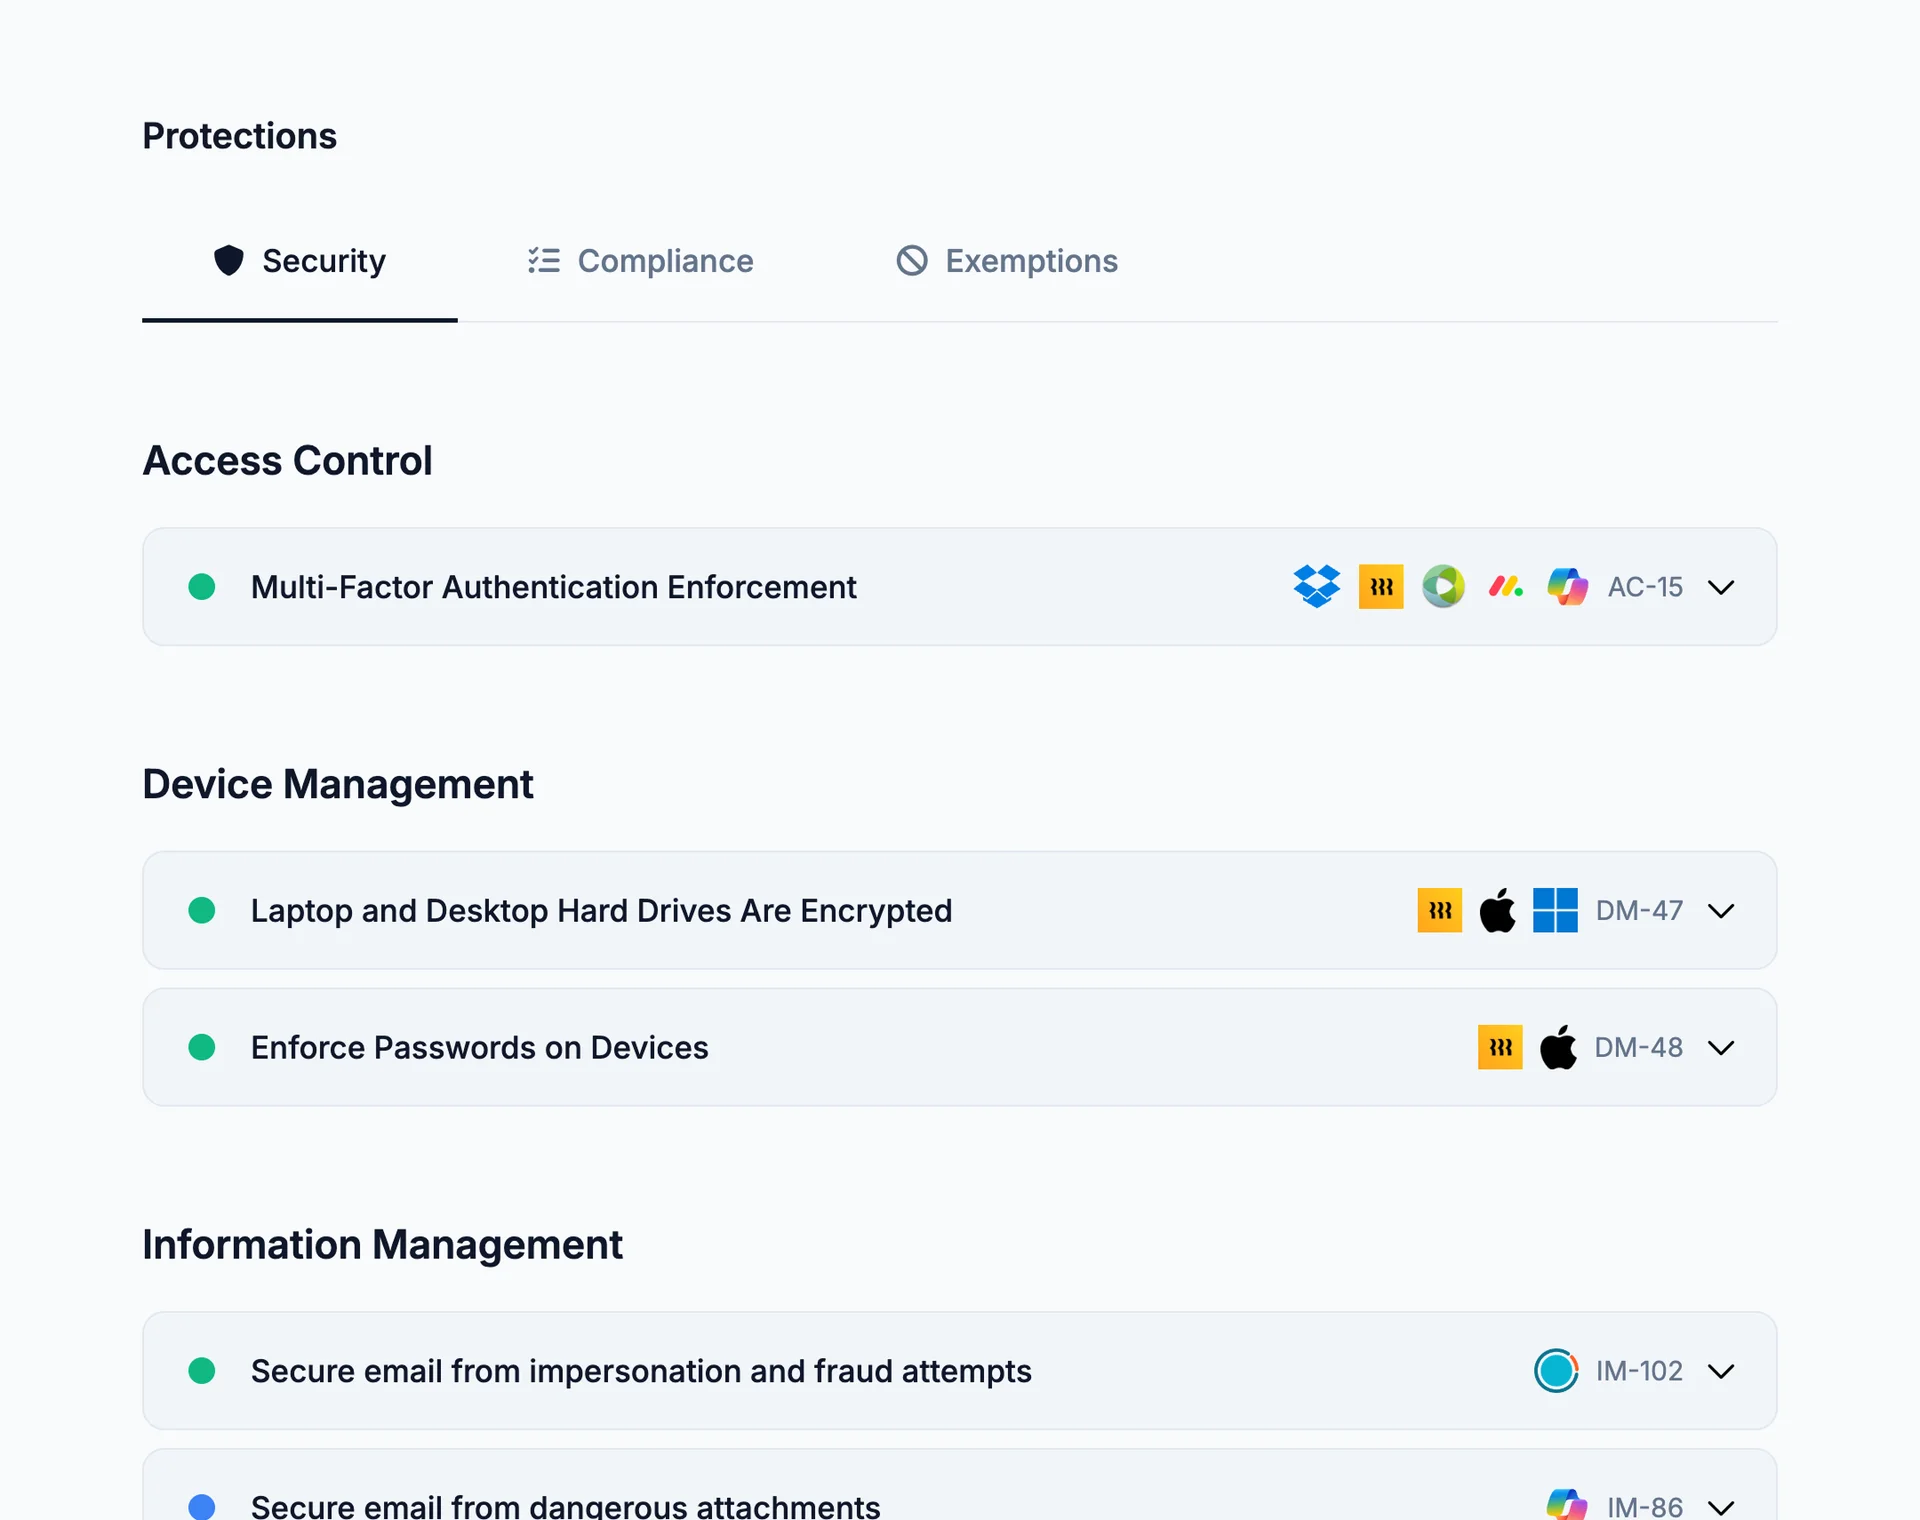Expand the DM-48 Enforce Passwords chevron
The image size is (1920, 1520).
click(x=1721, y=1048)
